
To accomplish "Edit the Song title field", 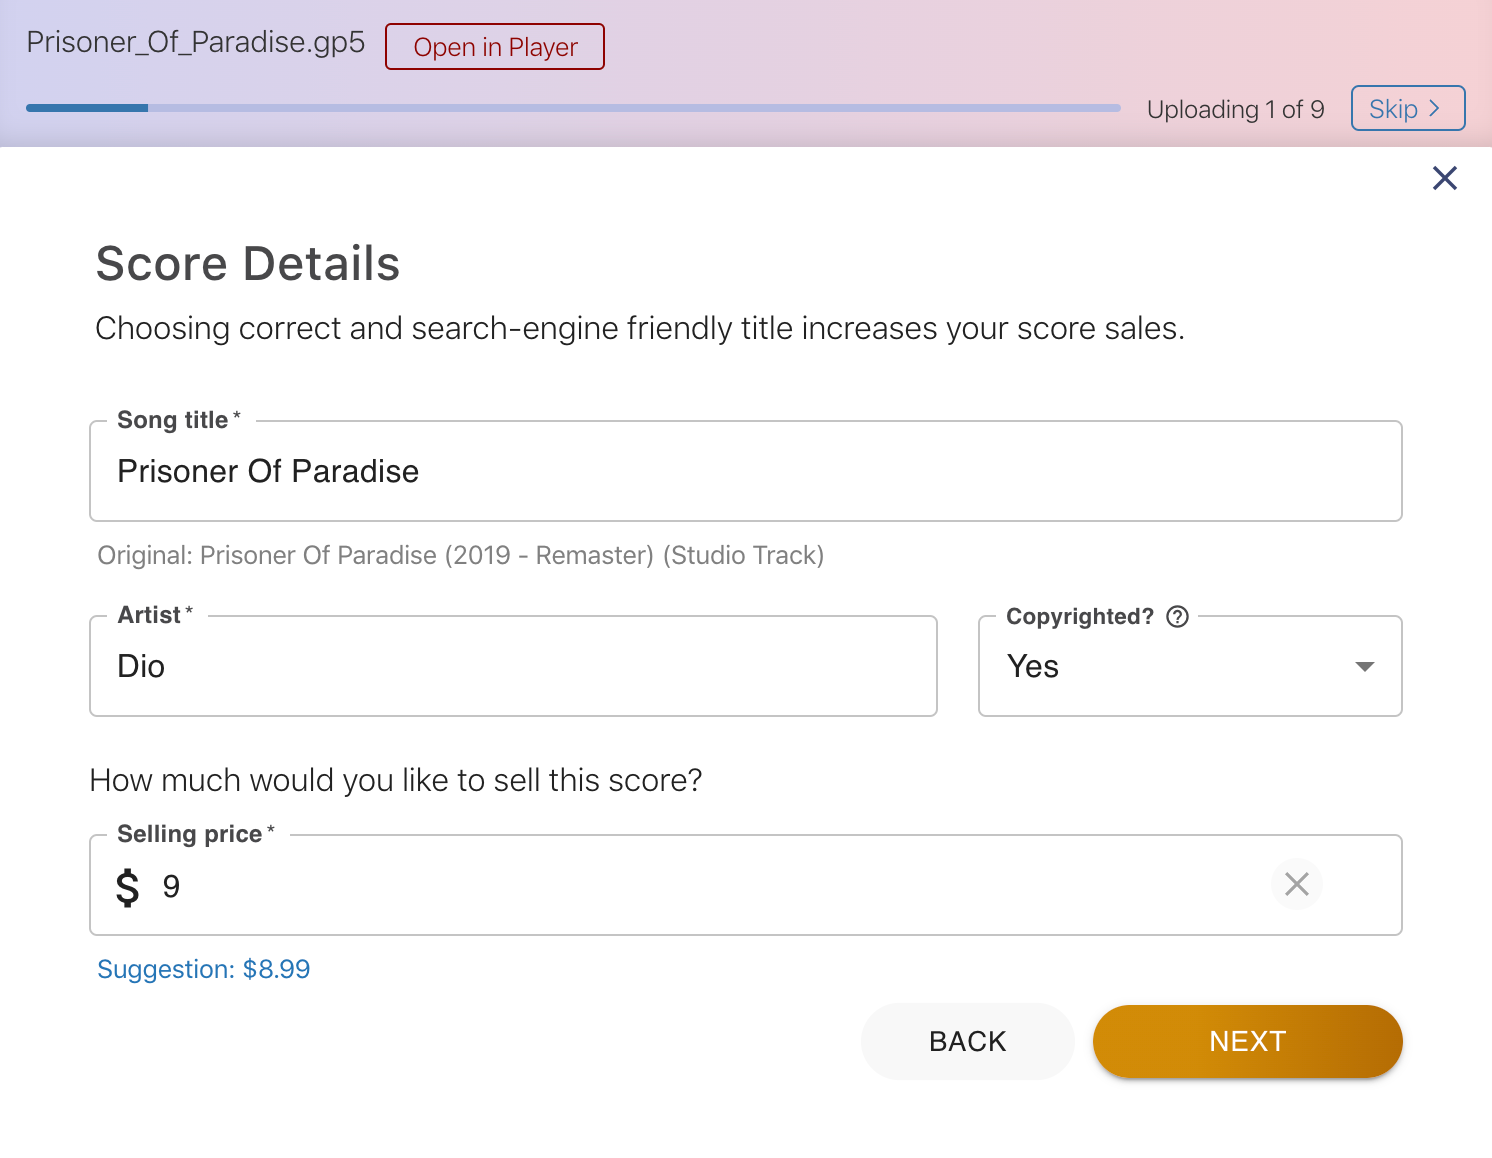I will tap(746, 471).
